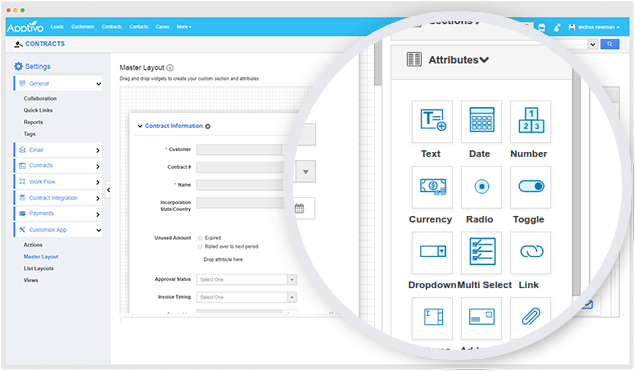Collapse the settings sidebar arrow

coord(108,190)
